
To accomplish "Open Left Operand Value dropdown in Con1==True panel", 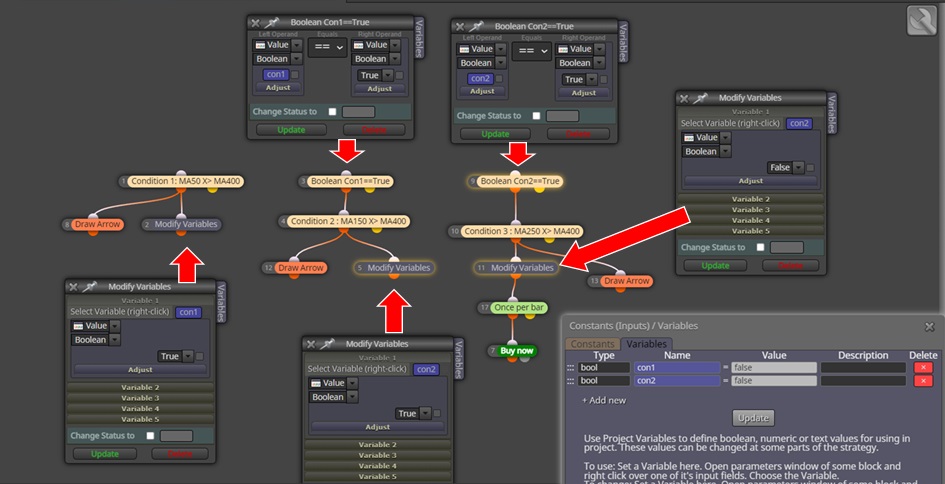I will tap(295, 45).
